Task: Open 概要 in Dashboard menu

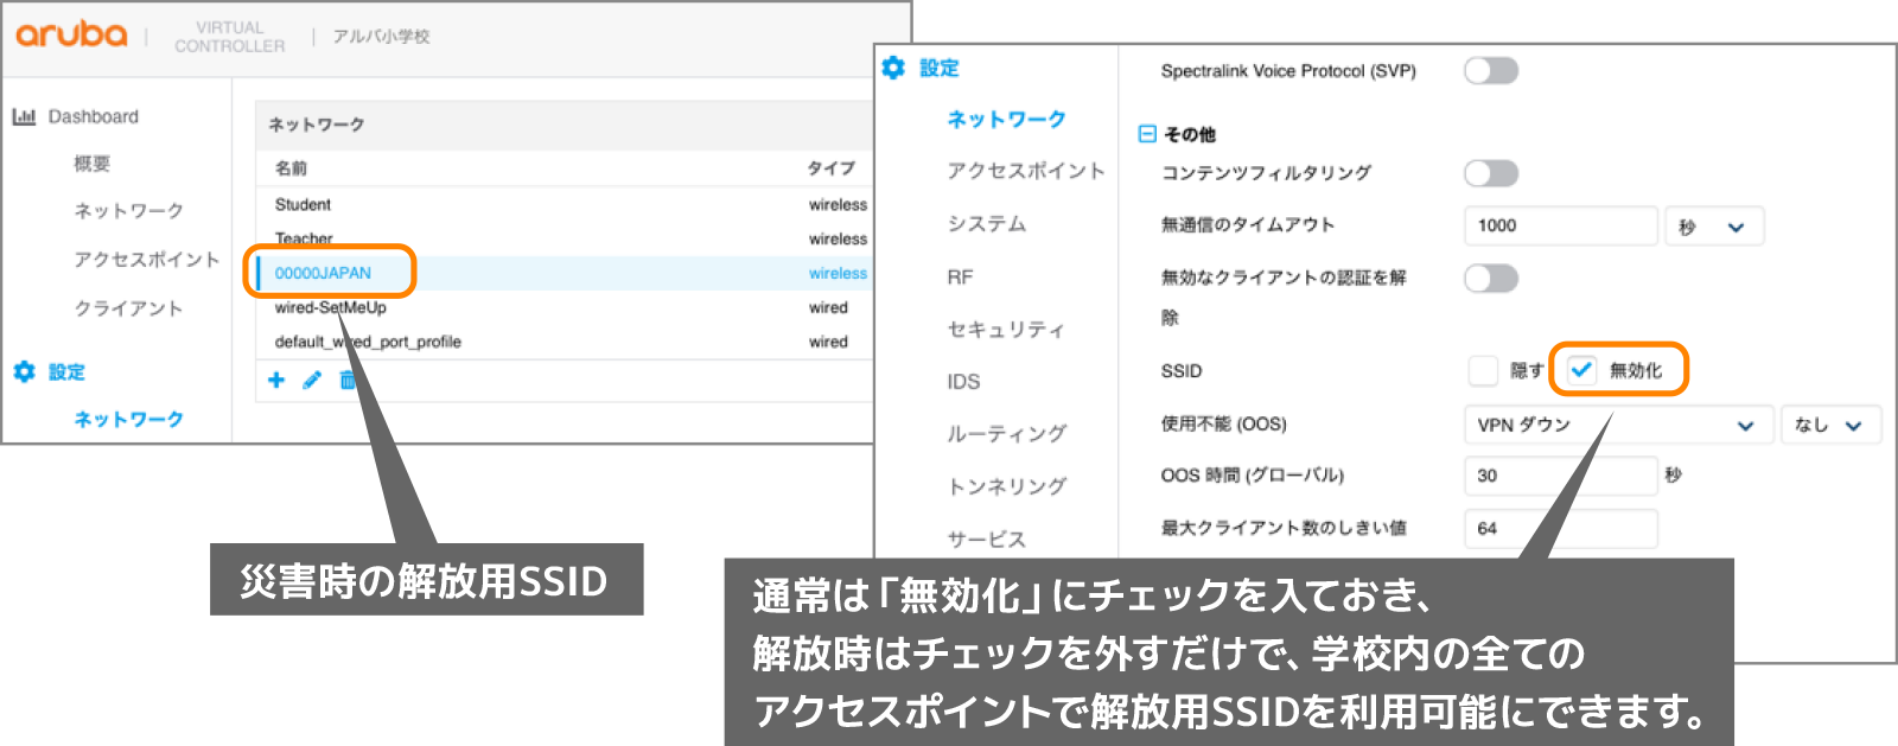Action: coord(92,164)
